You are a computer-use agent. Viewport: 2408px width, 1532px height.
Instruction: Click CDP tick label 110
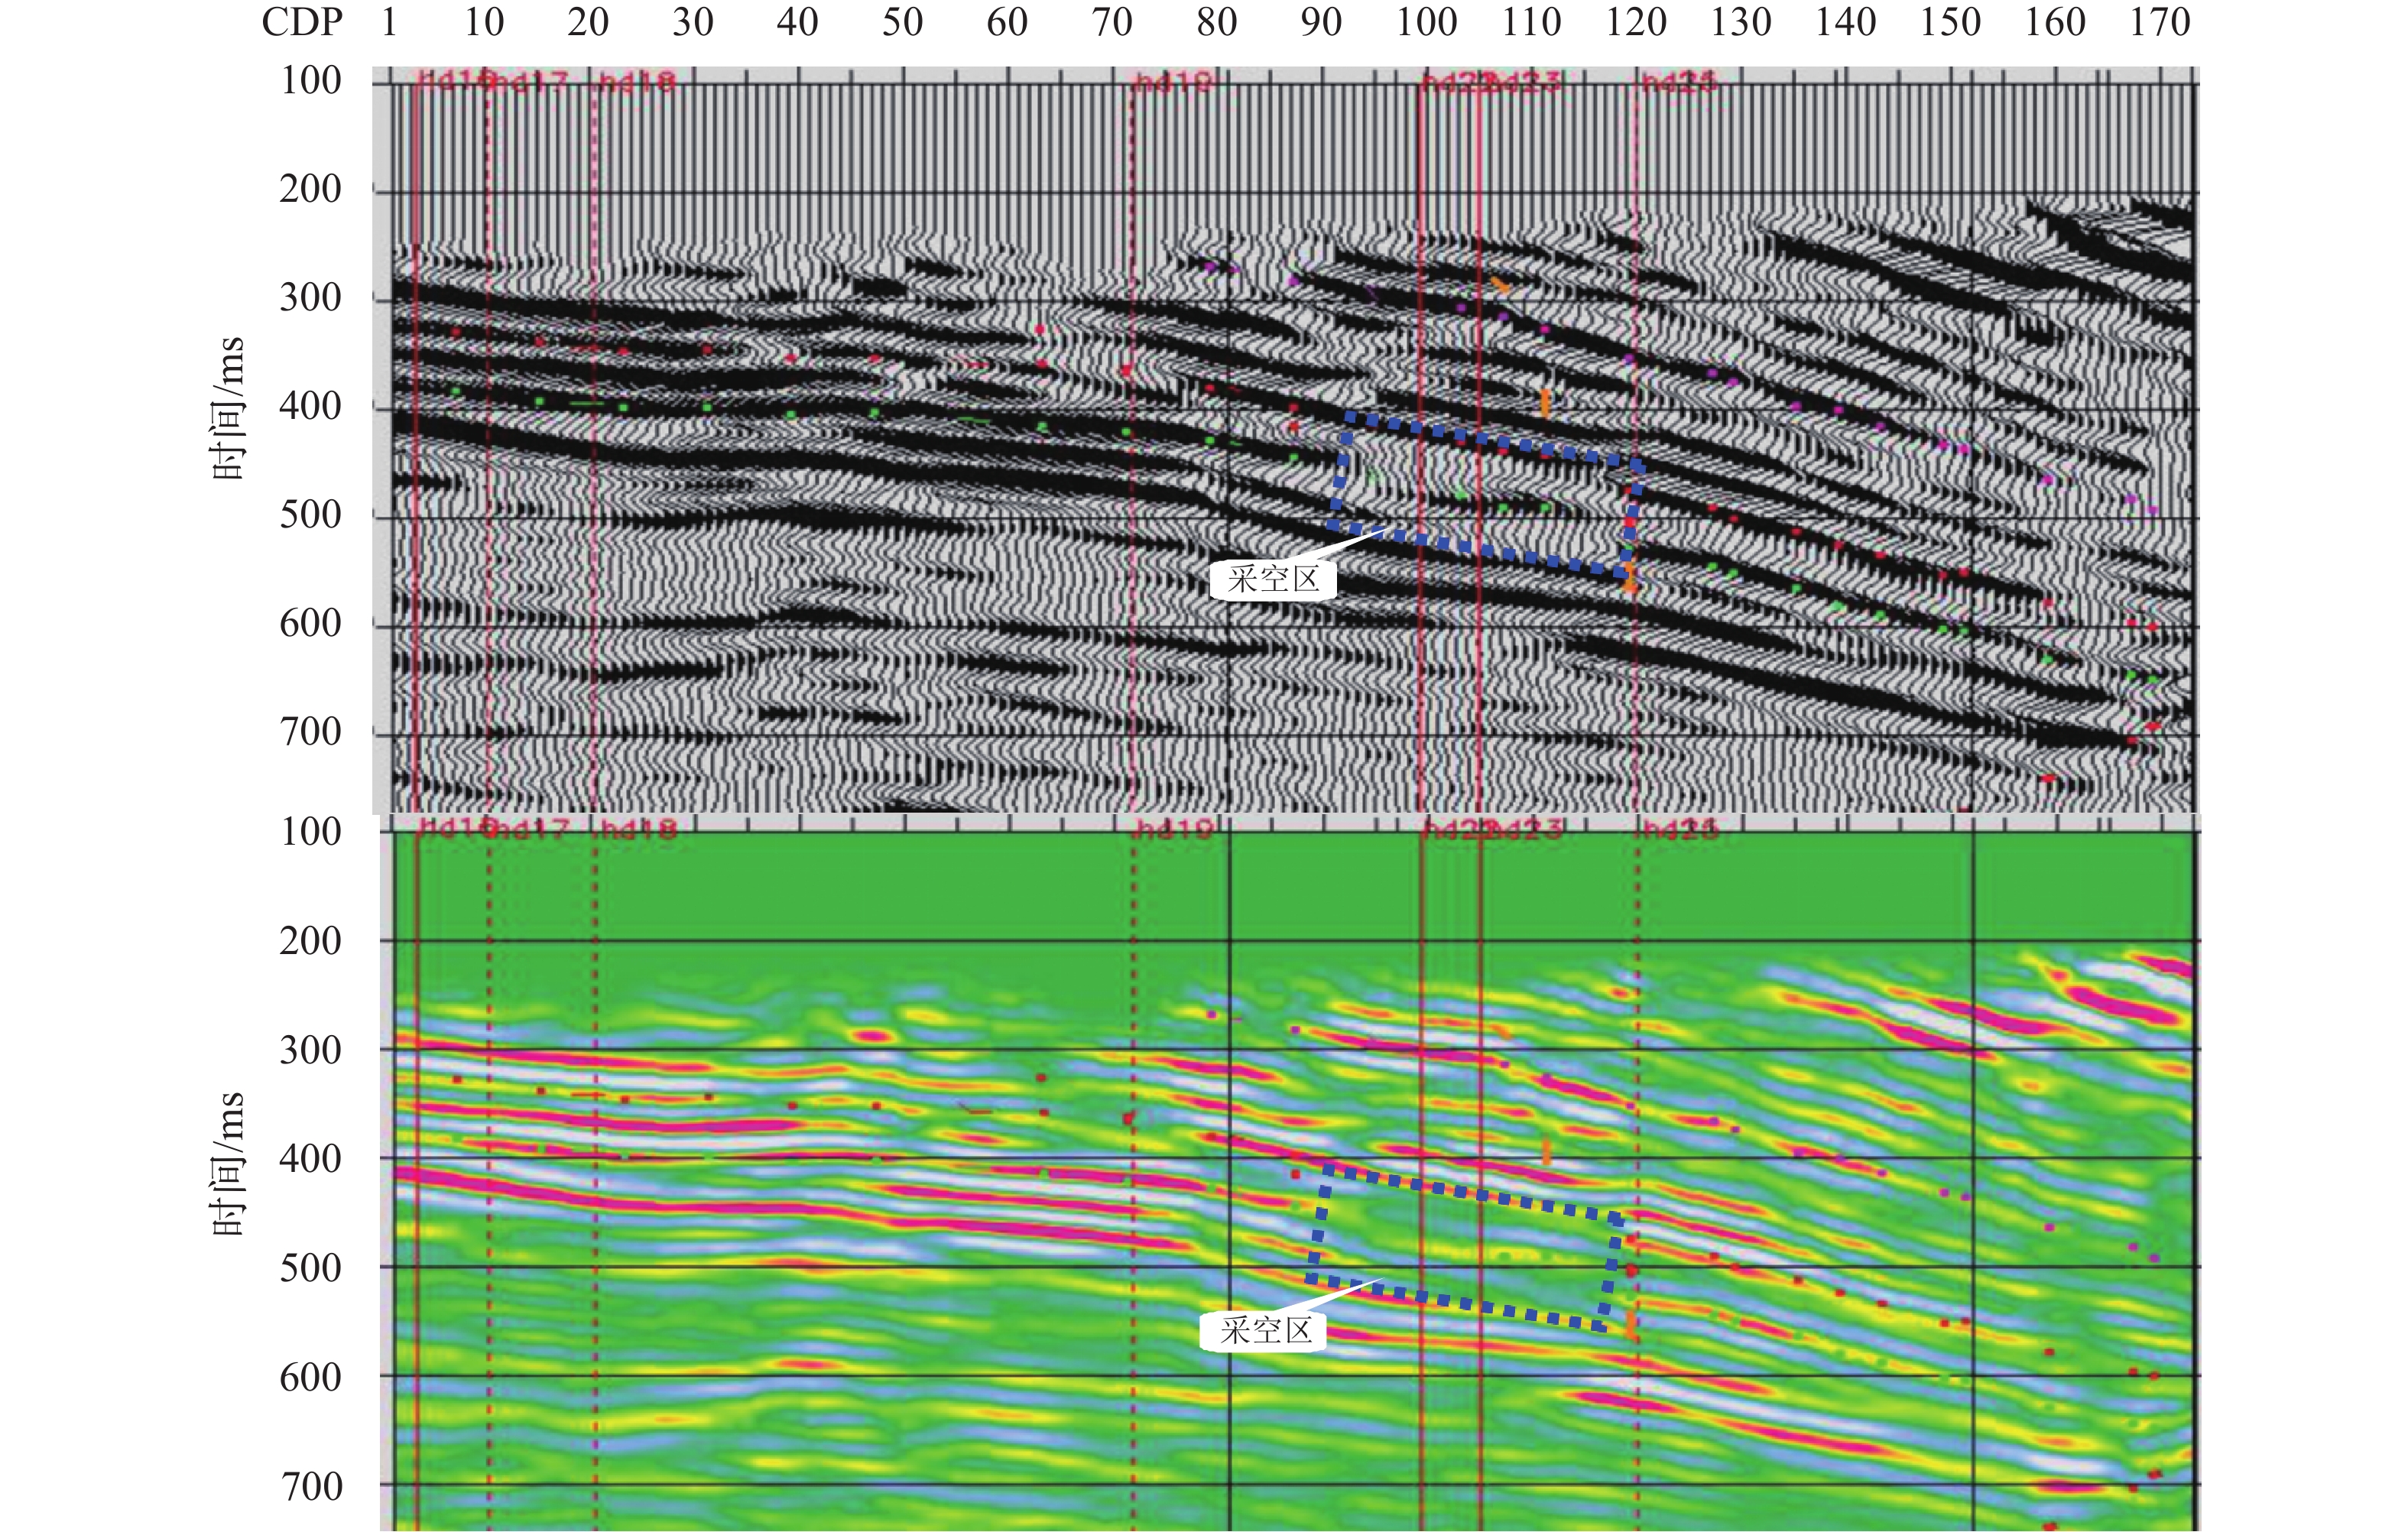[x=1531, y=22]
